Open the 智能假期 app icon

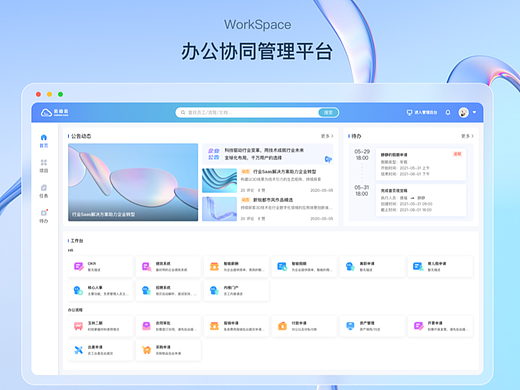282,266
